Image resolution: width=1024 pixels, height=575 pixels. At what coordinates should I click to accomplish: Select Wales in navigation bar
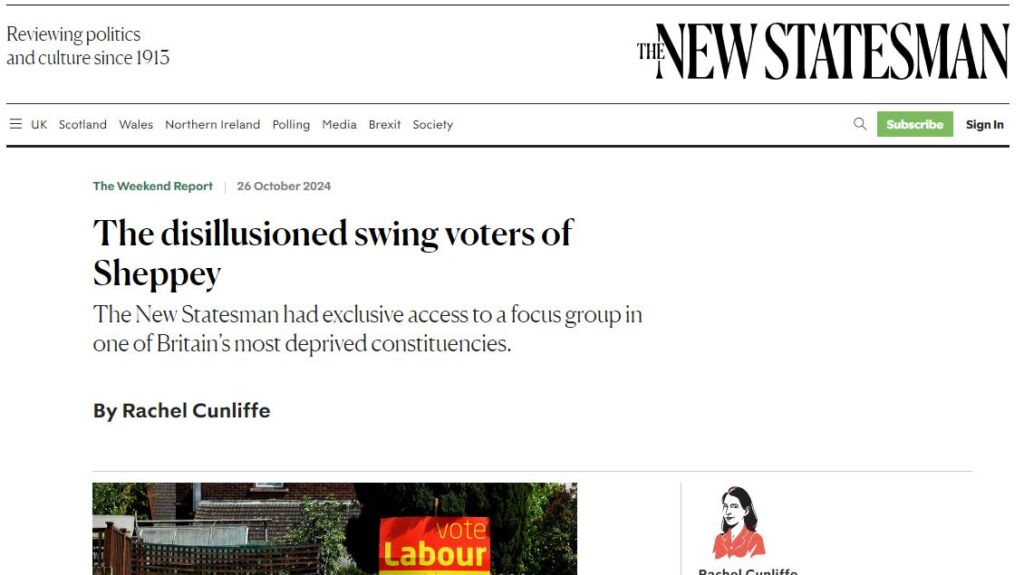(136, 125)
